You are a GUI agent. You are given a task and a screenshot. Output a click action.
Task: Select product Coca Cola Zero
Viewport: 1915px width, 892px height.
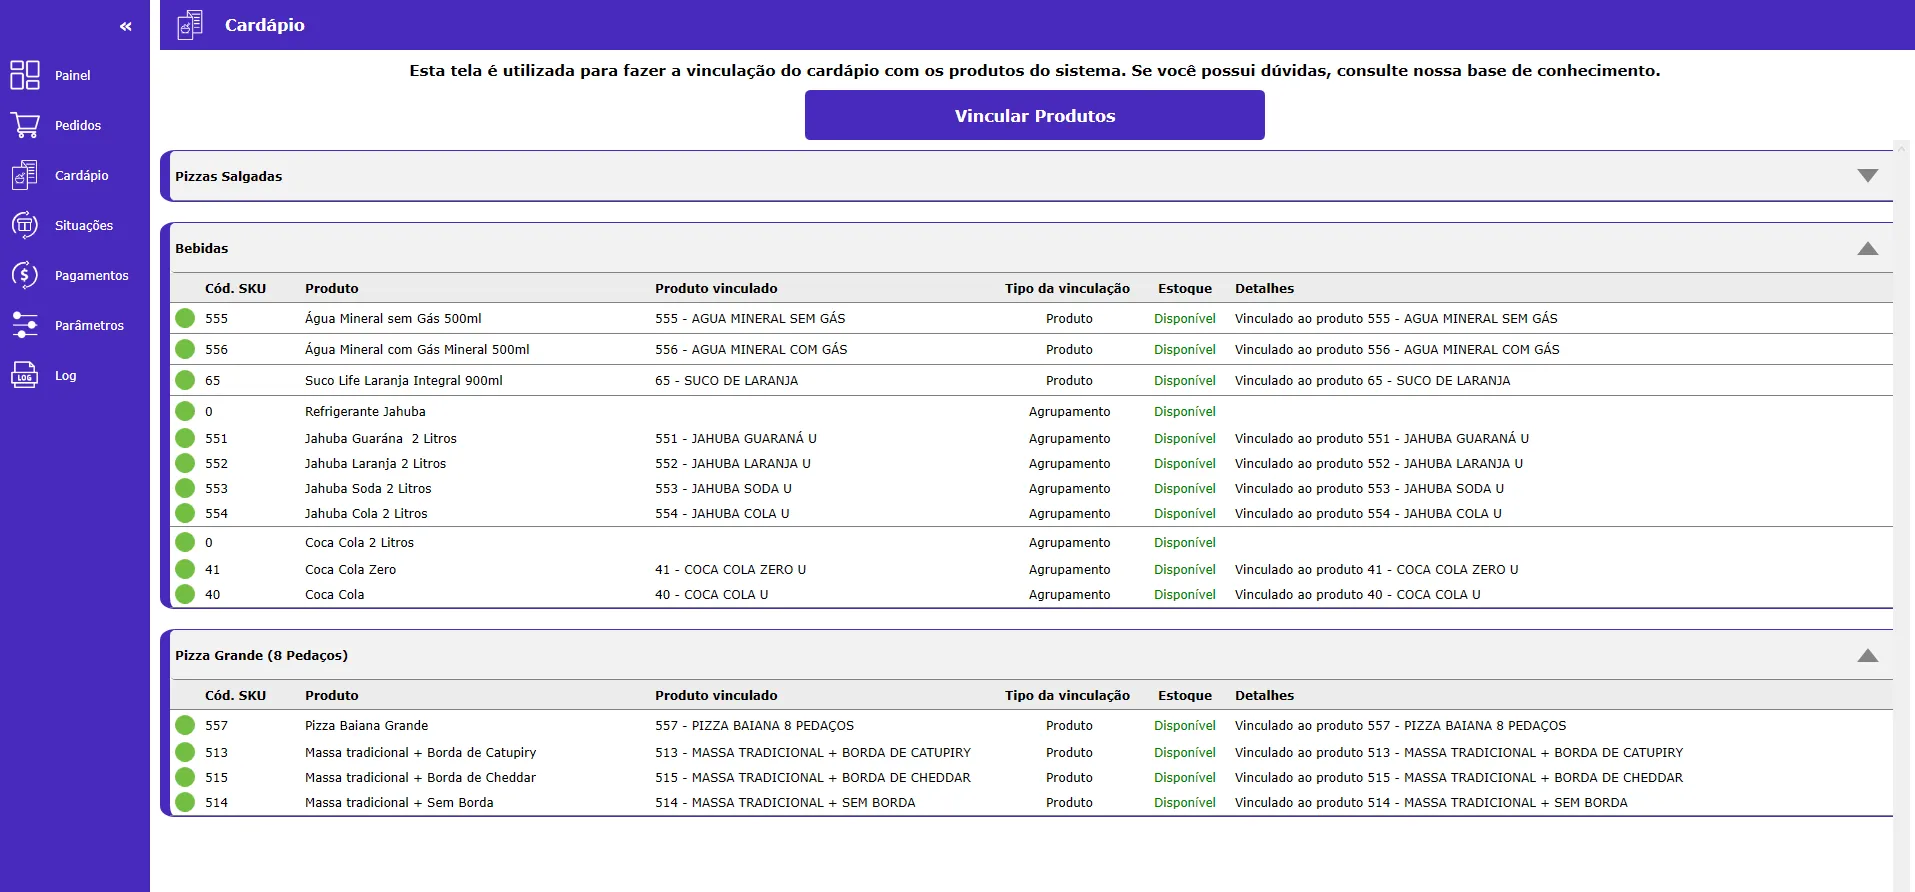350,569
